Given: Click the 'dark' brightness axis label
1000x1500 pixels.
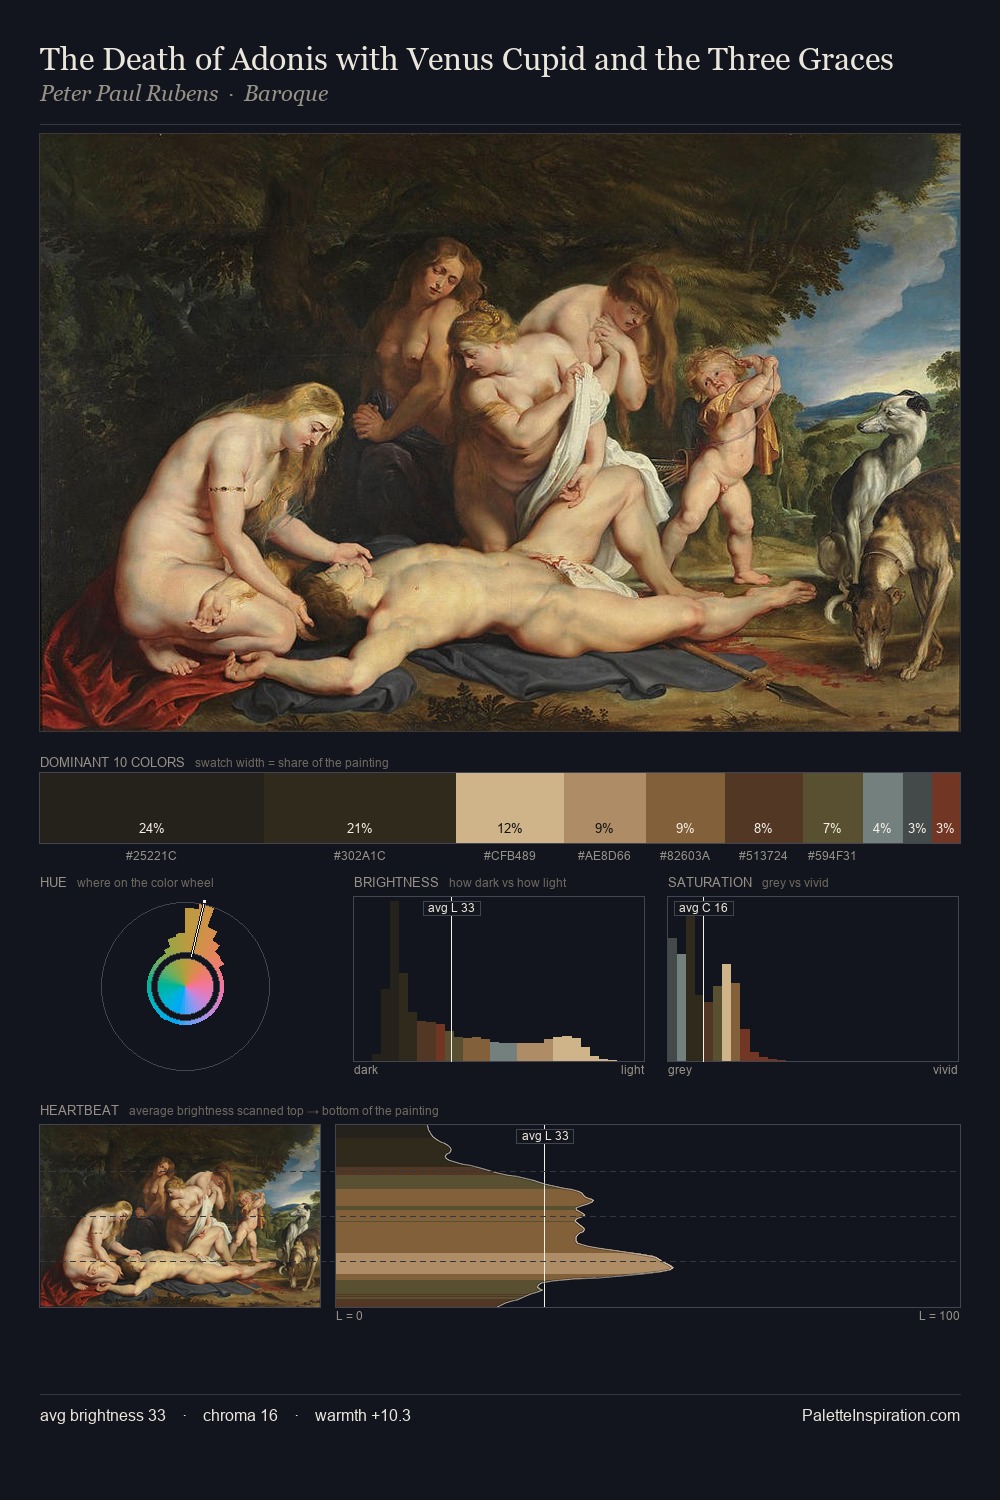Looking at the screenshot, I should 366,1070.
